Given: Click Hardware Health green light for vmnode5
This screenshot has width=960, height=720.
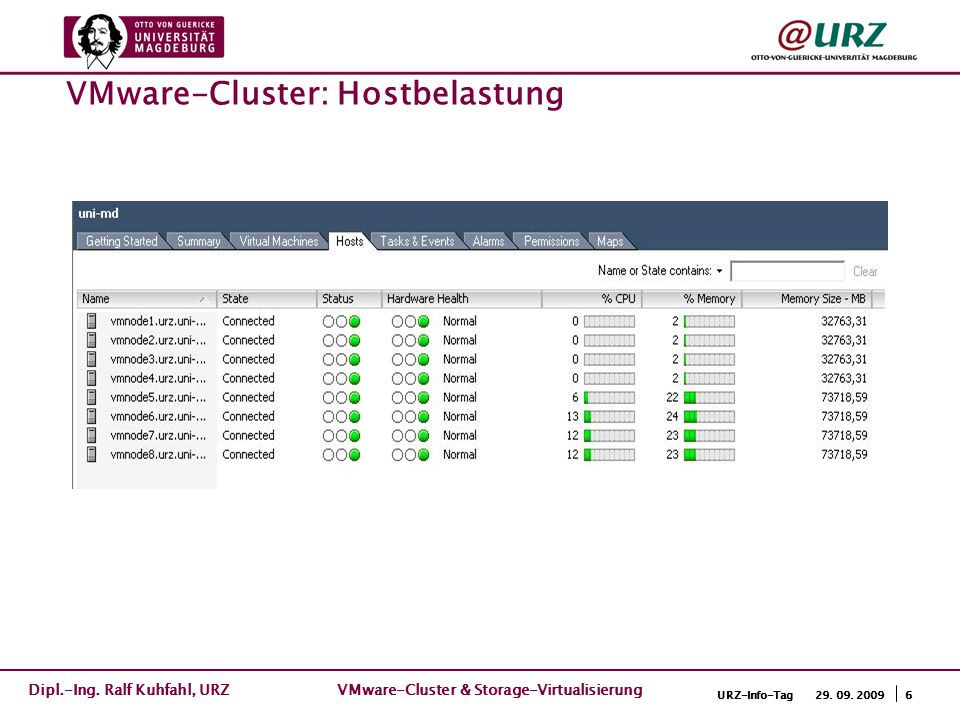Looking at the screenshot, I should tap(423, 397).
